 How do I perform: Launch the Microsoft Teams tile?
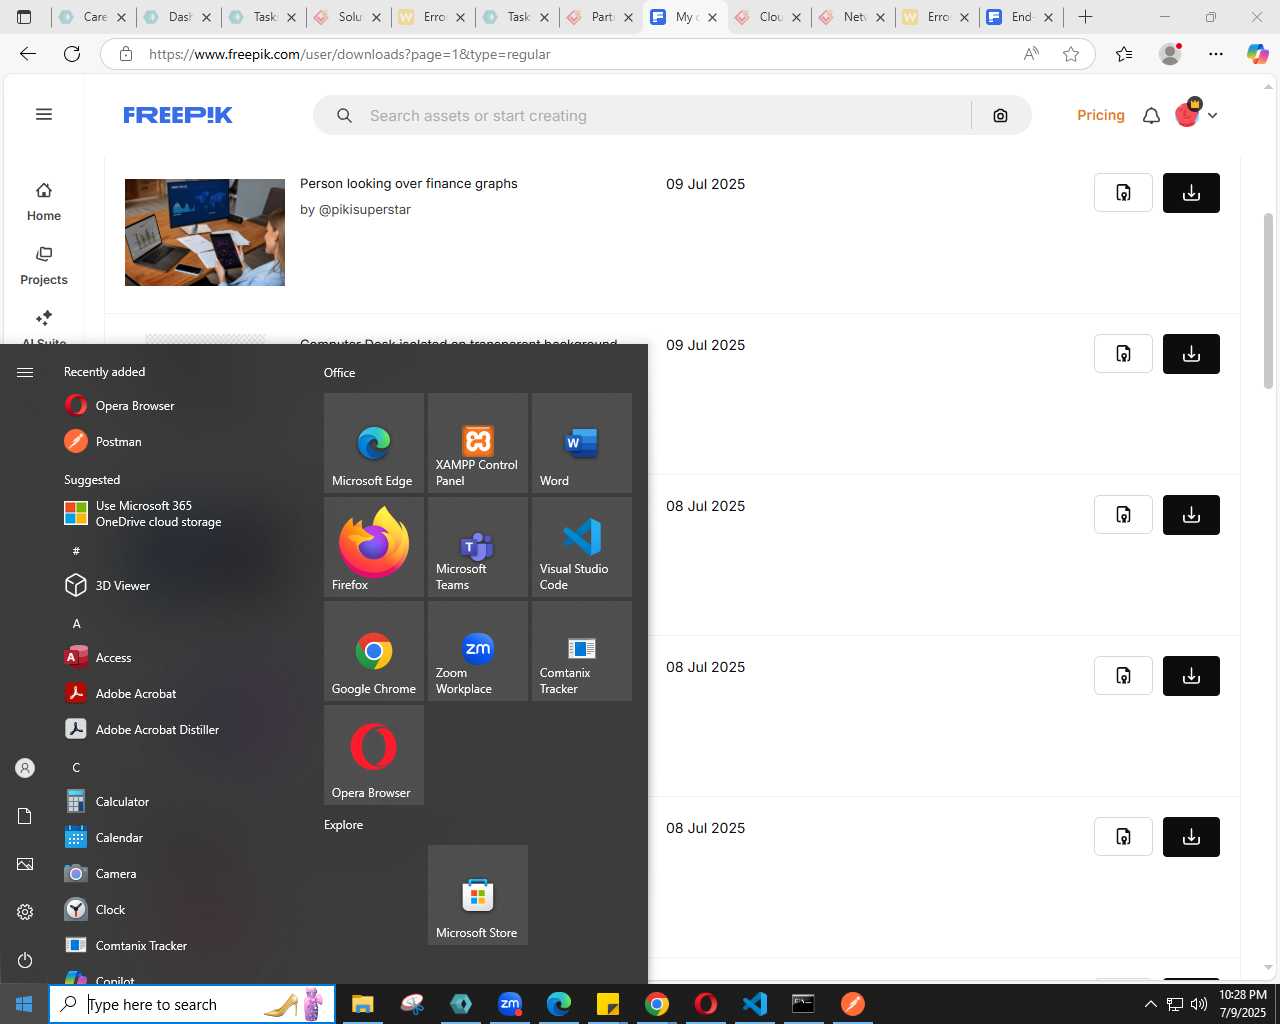click(478, 547)
